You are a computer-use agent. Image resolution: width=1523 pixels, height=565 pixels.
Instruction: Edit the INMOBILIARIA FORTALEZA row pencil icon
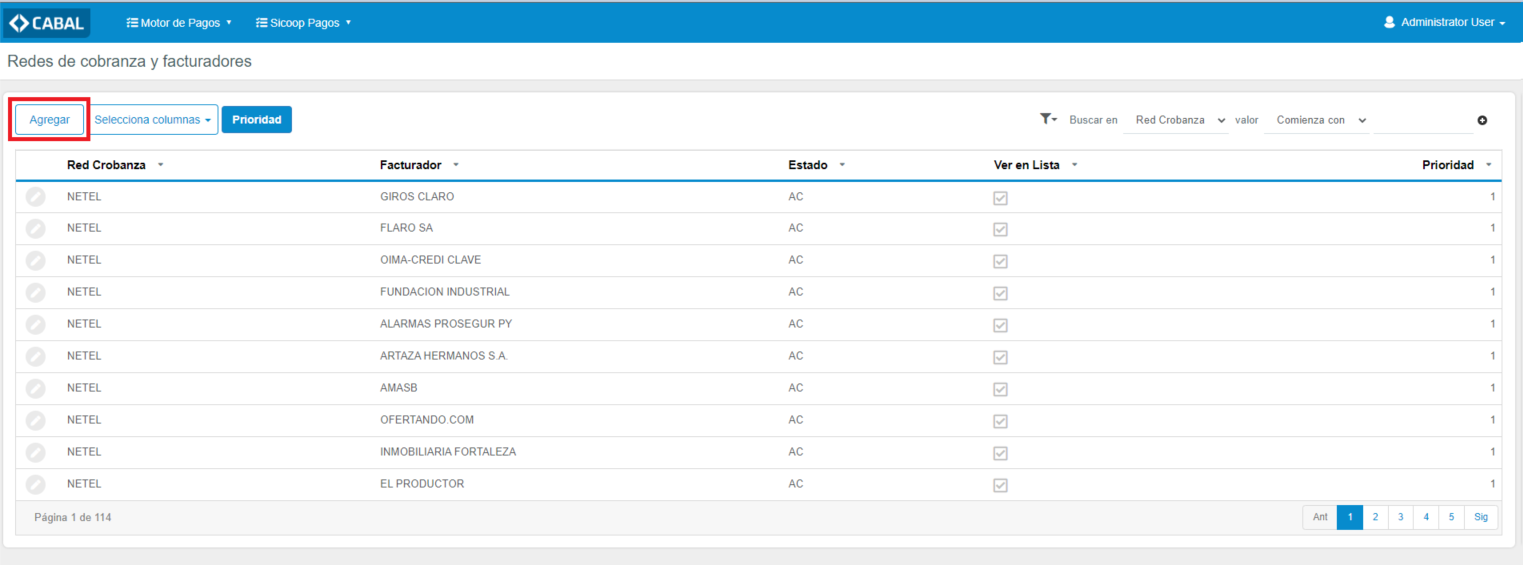click(x=35, y=453)
